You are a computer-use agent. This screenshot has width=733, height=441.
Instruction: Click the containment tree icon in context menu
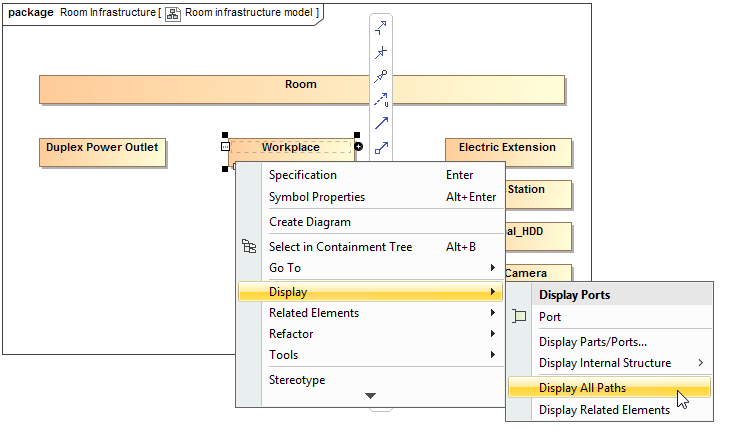250,247
